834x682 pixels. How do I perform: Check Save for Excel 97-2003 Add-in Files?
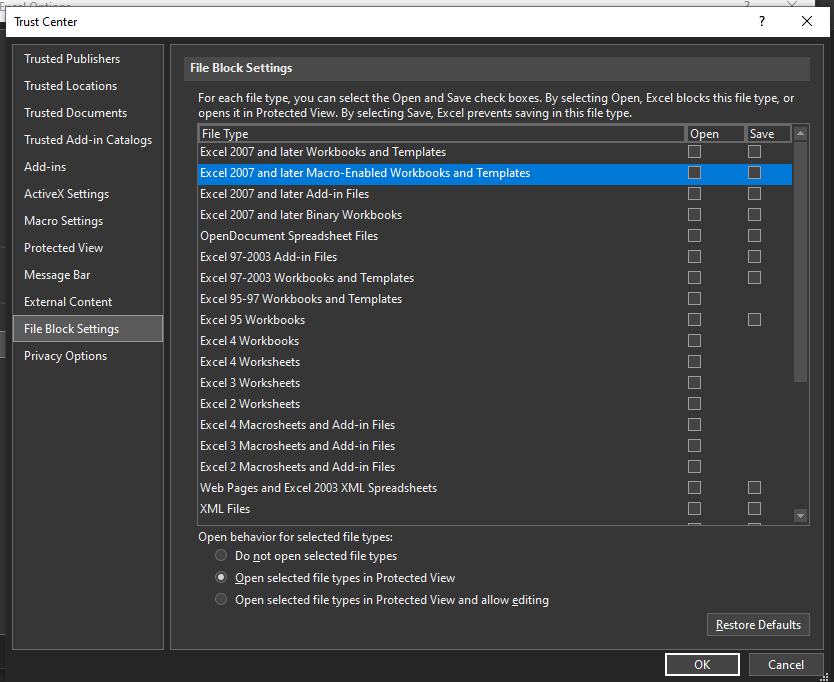[754, 256]
